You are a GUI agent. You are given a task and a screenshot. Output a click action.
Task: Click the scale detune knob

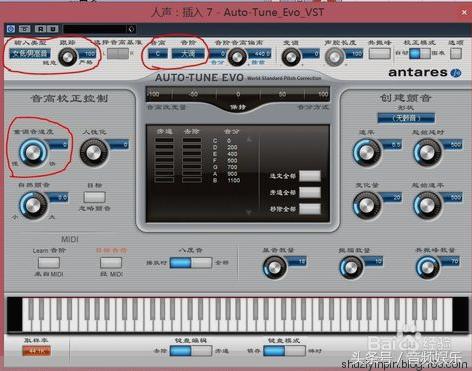click(x=237, y=57)
